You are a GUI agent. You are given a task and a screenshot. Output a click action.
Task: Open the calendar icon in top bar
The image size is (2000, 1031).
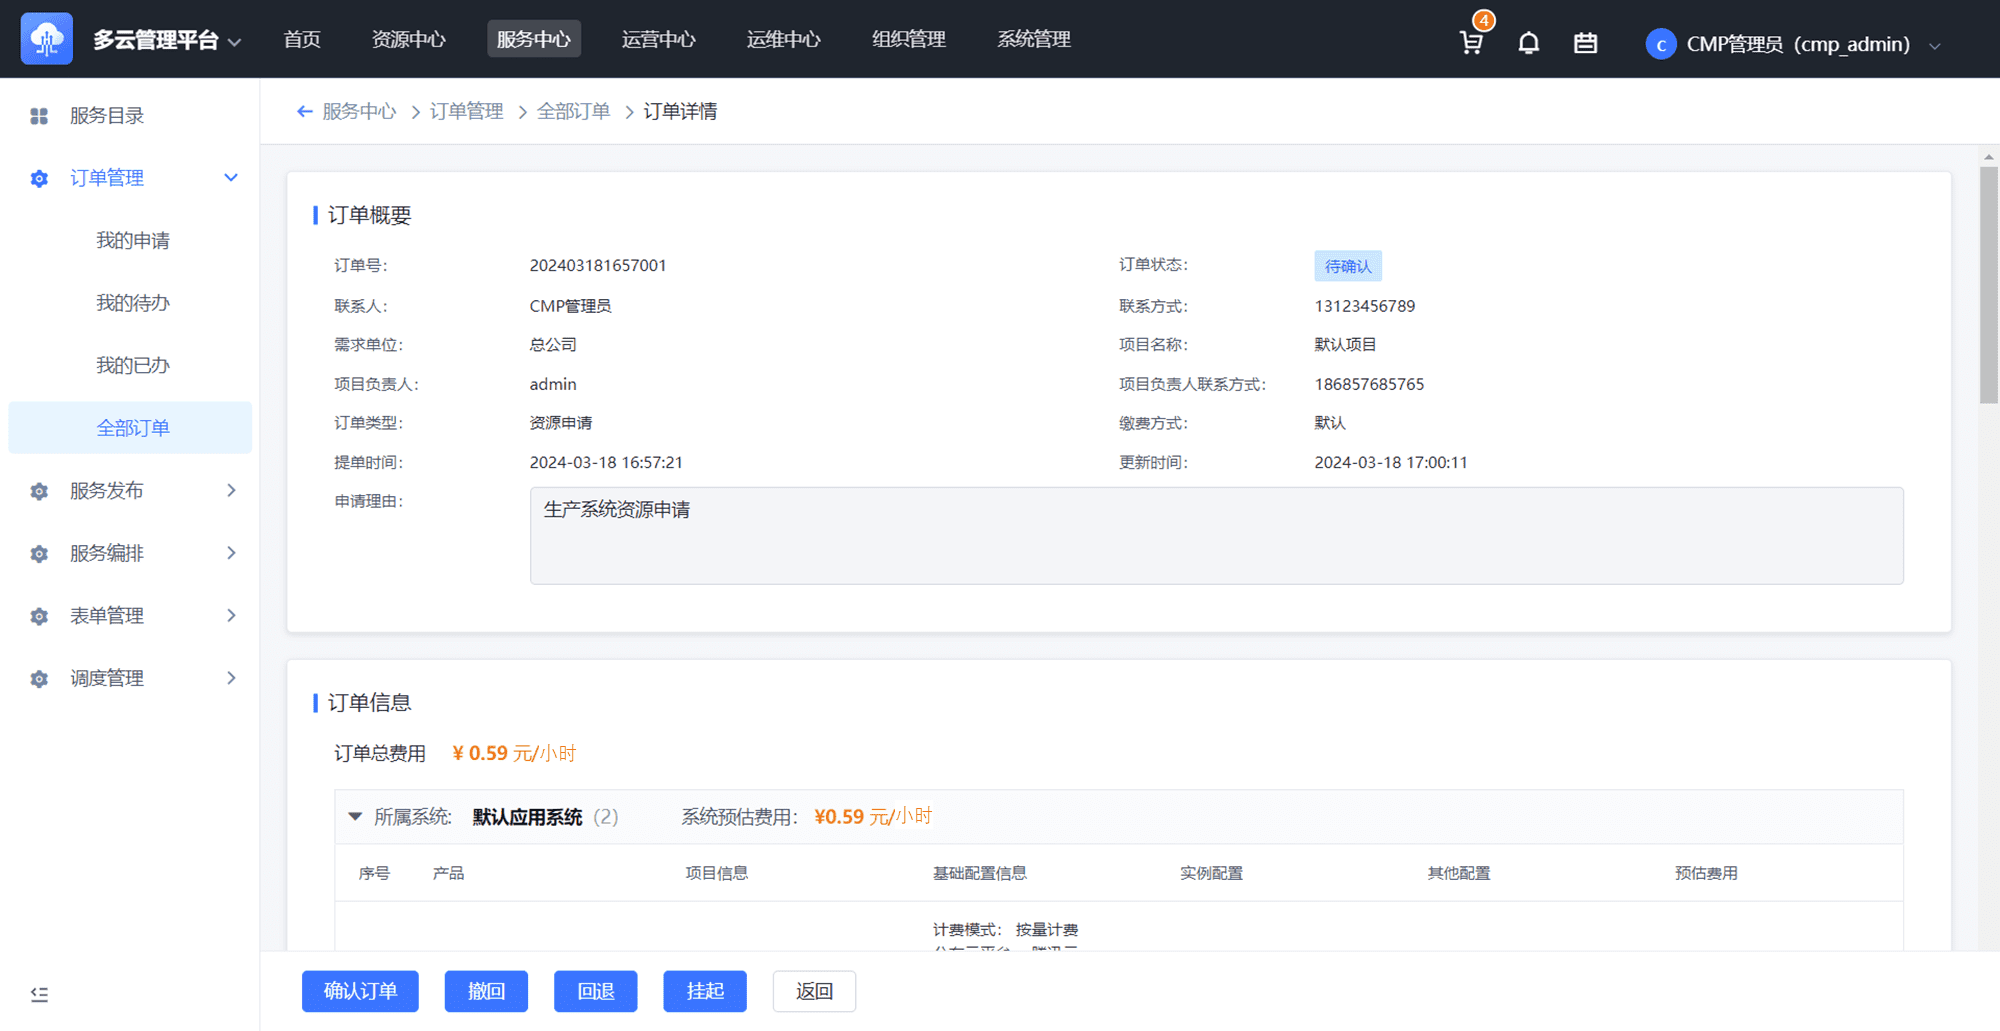point(1585,42)
